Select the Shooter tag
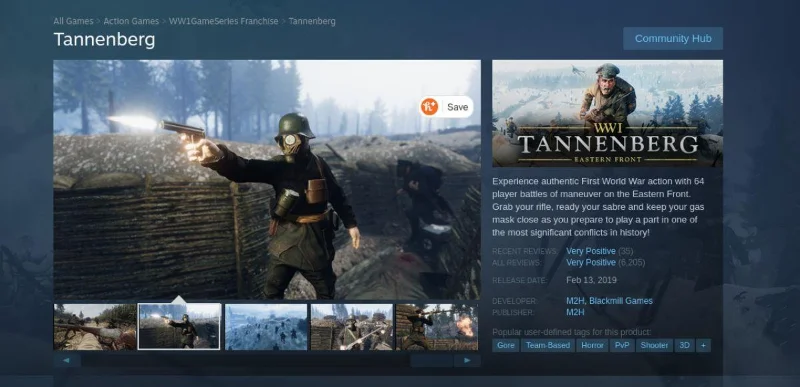 [x=655, y=345]
